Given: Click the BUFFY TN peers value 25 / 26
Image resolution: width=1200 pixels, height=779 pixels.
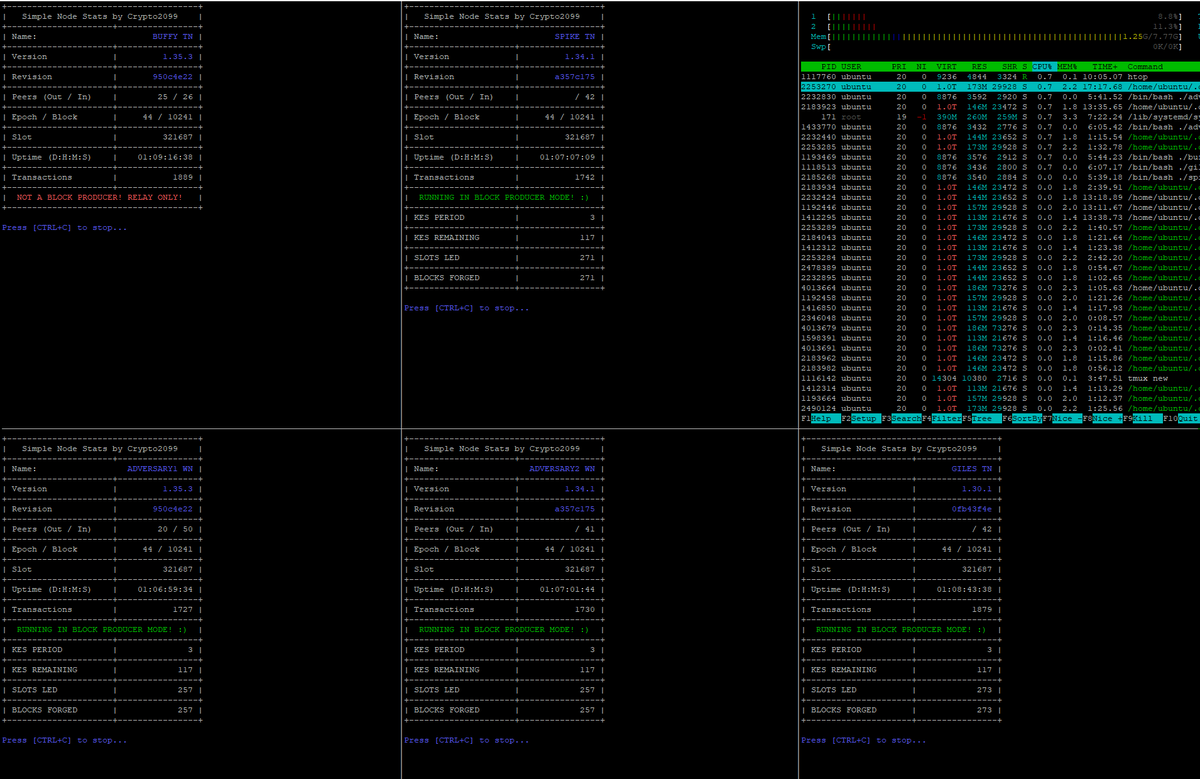Looking at the screenshot, I should click(176, 97).
